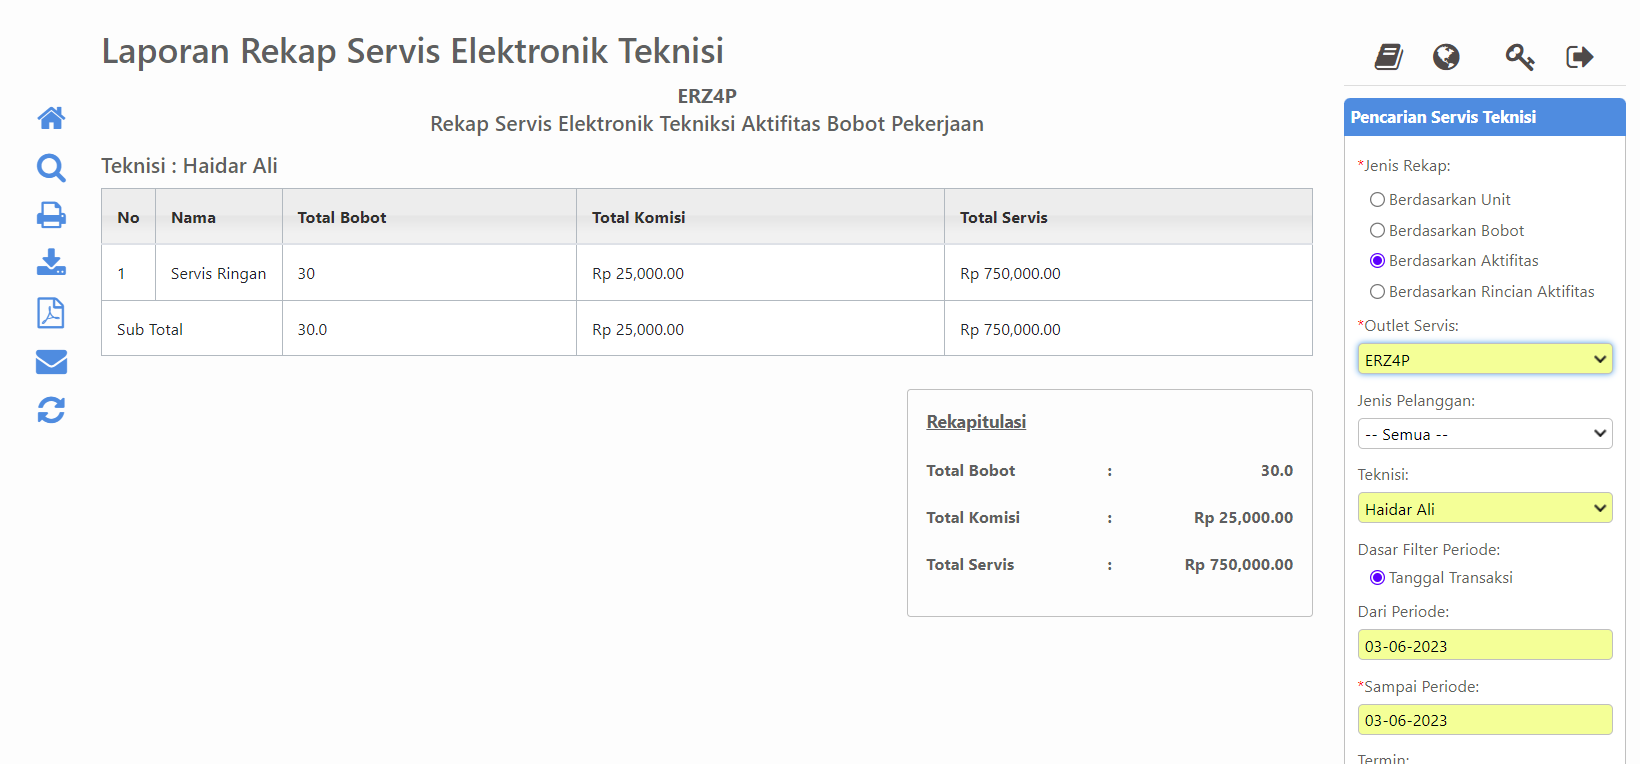Export report with the PDF file icon
The image size is (1640, 764).
point(51,313)
